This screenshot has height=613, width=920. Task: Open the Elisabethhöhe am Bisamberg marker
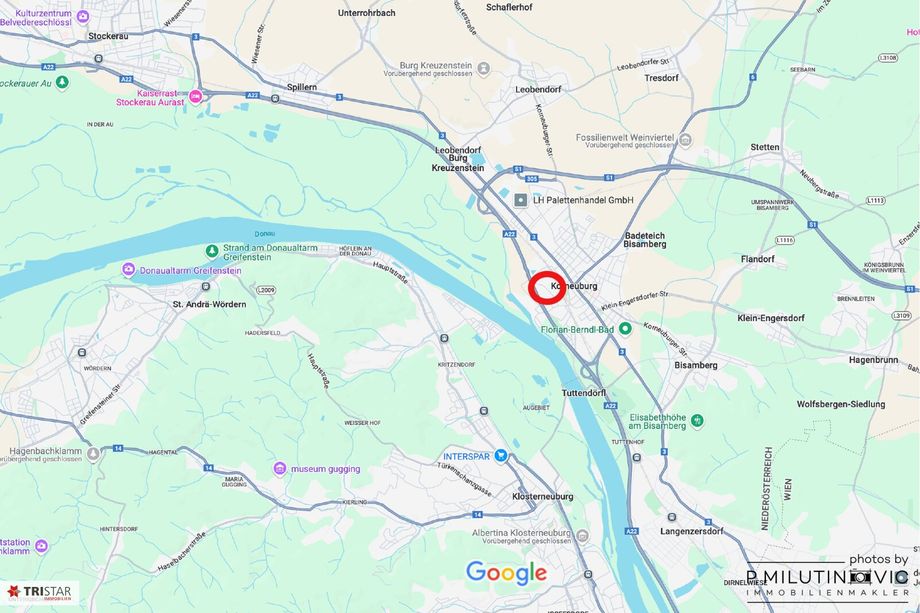pyautogui.click(x=697, y=420)
